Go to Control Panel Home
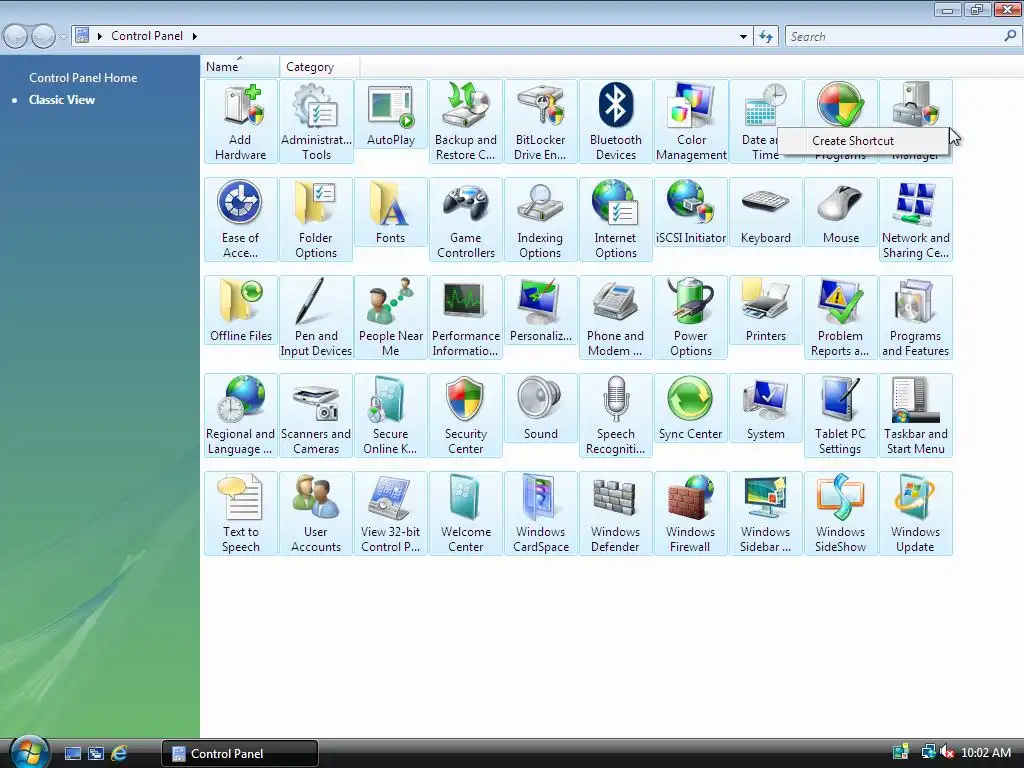This screenshot has height=768, width=1024. [x=83, y=78]
